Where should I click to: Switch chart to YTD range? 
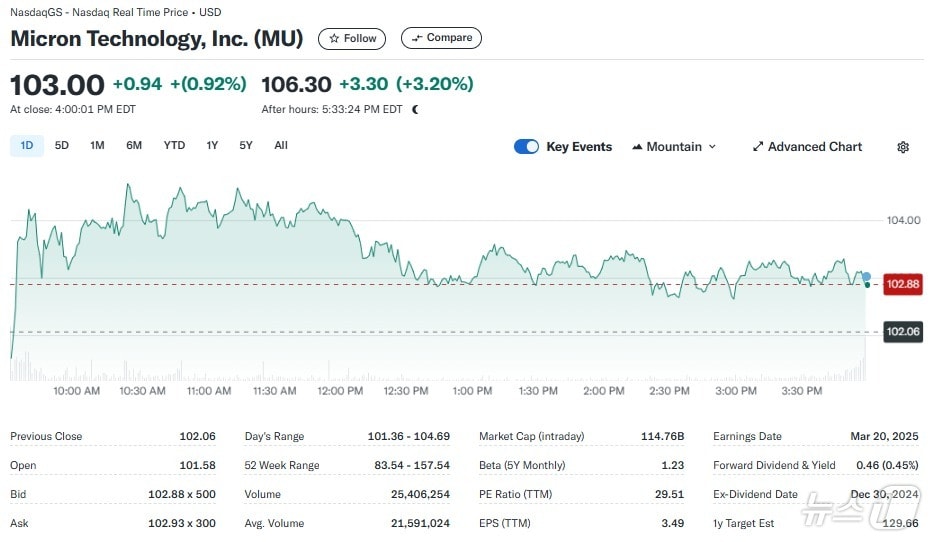tap(174, 146)
